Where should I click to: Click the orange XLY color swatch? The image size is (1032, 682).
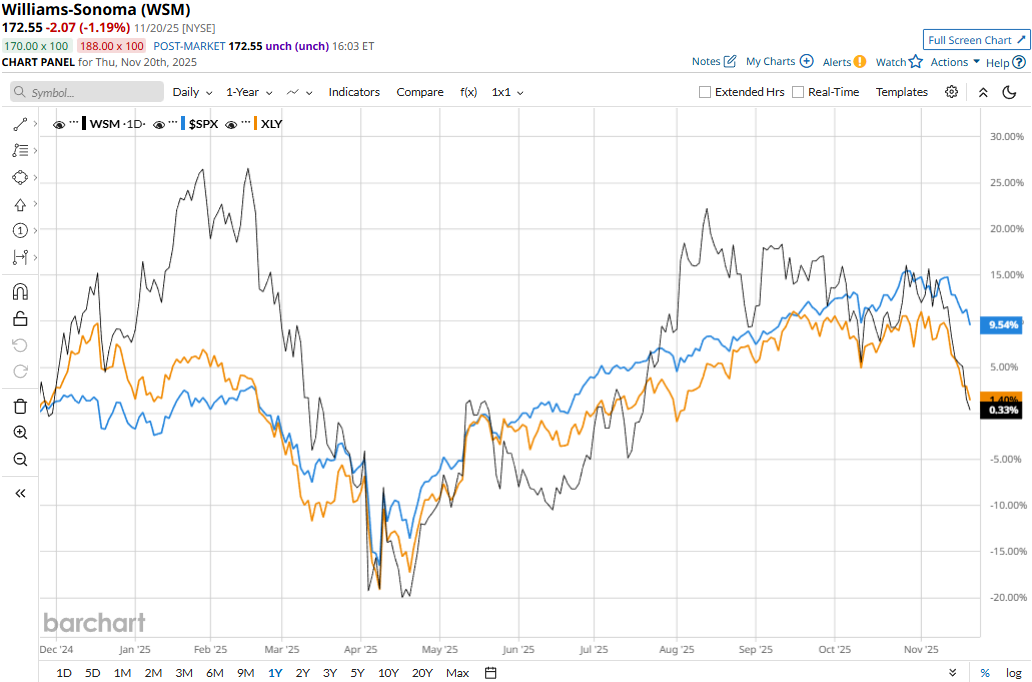point(255,123)
